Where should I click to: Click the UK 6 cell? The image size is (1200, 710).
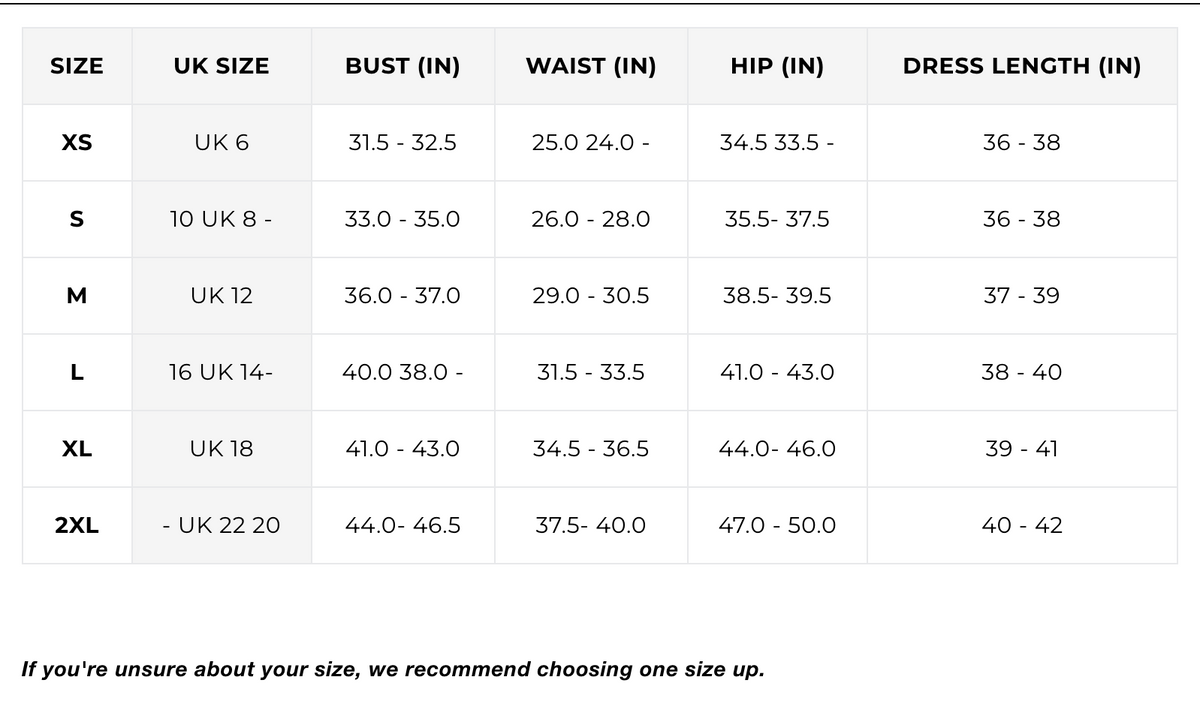(x=221, y=142)
